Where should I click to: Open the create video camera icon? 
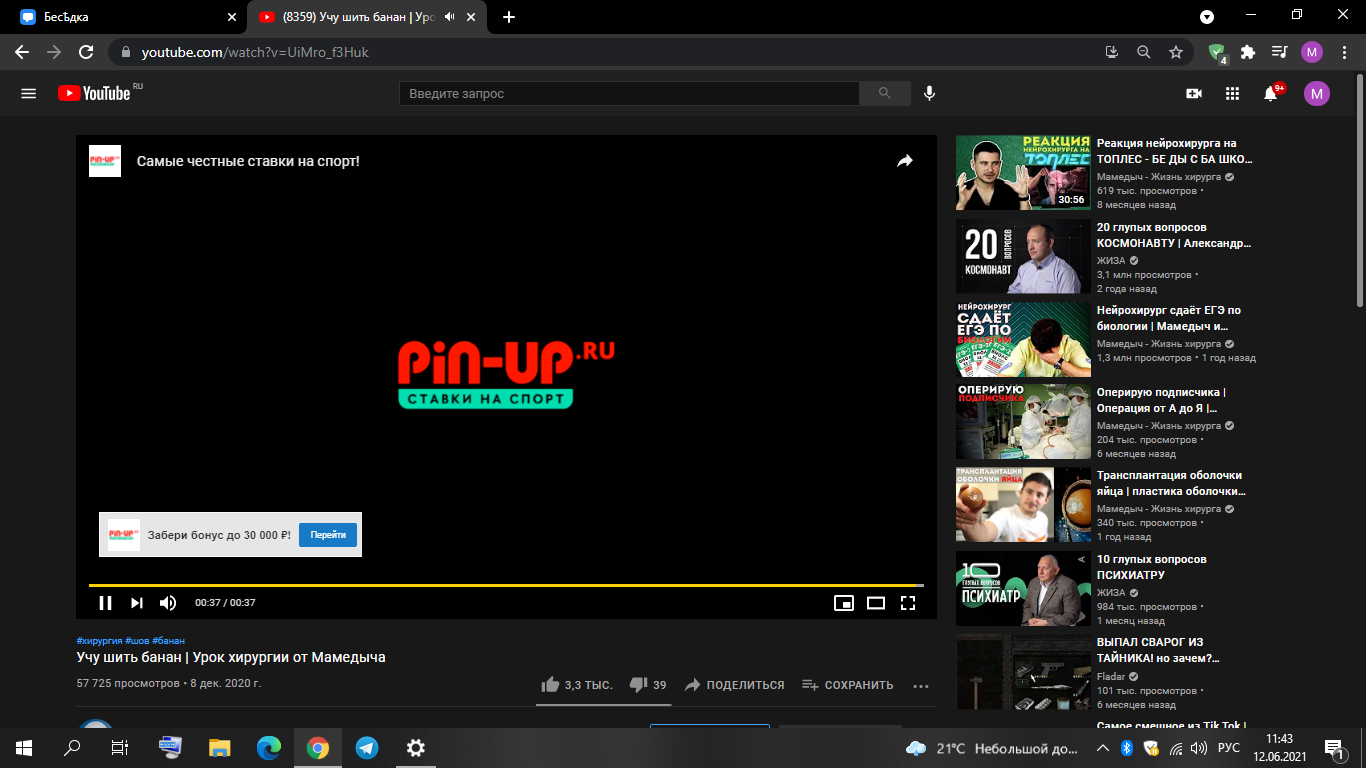point(1193,93)
